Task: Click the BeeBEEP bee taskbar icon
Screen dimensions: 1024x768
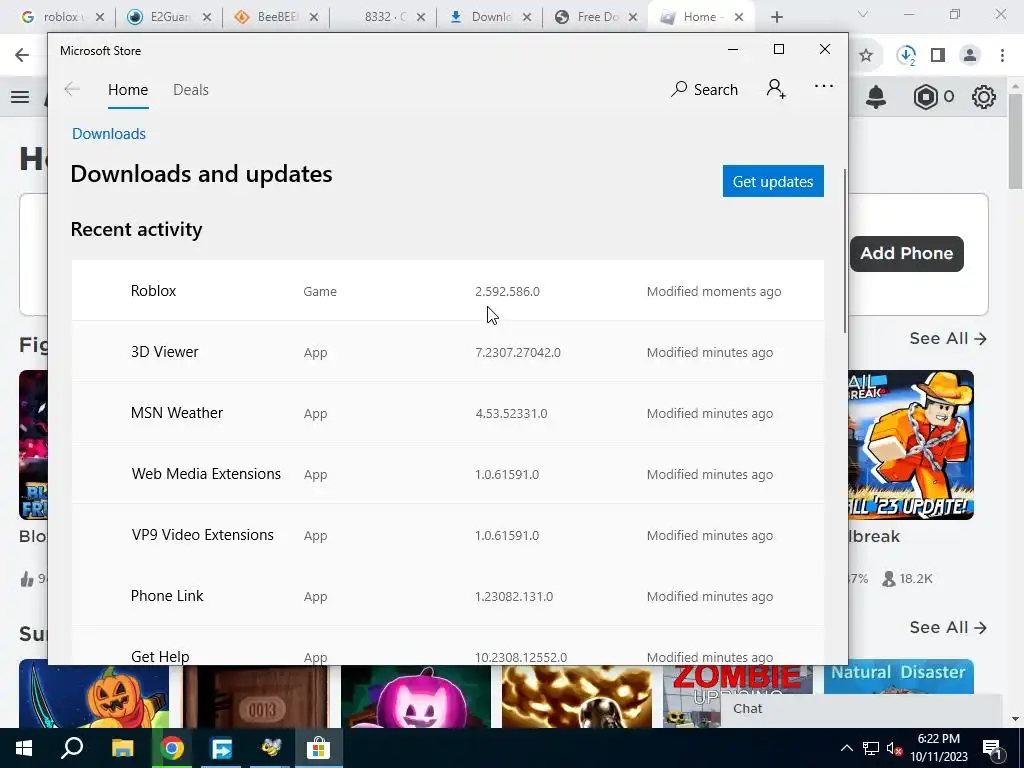Action: pyautogui.click(x=270, y=748)
